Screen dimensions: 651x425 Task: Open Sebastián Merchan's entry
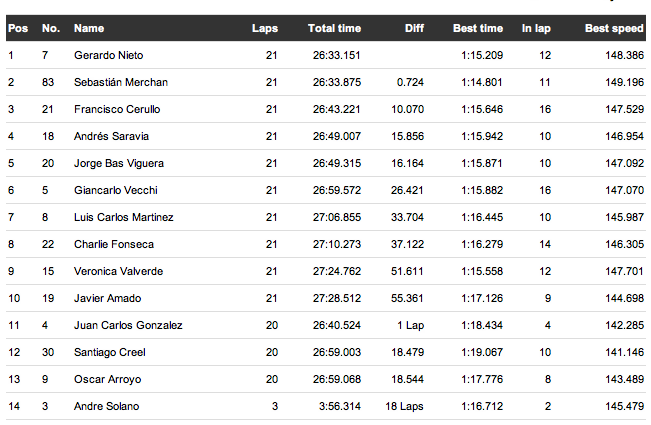tap(121, 82)
